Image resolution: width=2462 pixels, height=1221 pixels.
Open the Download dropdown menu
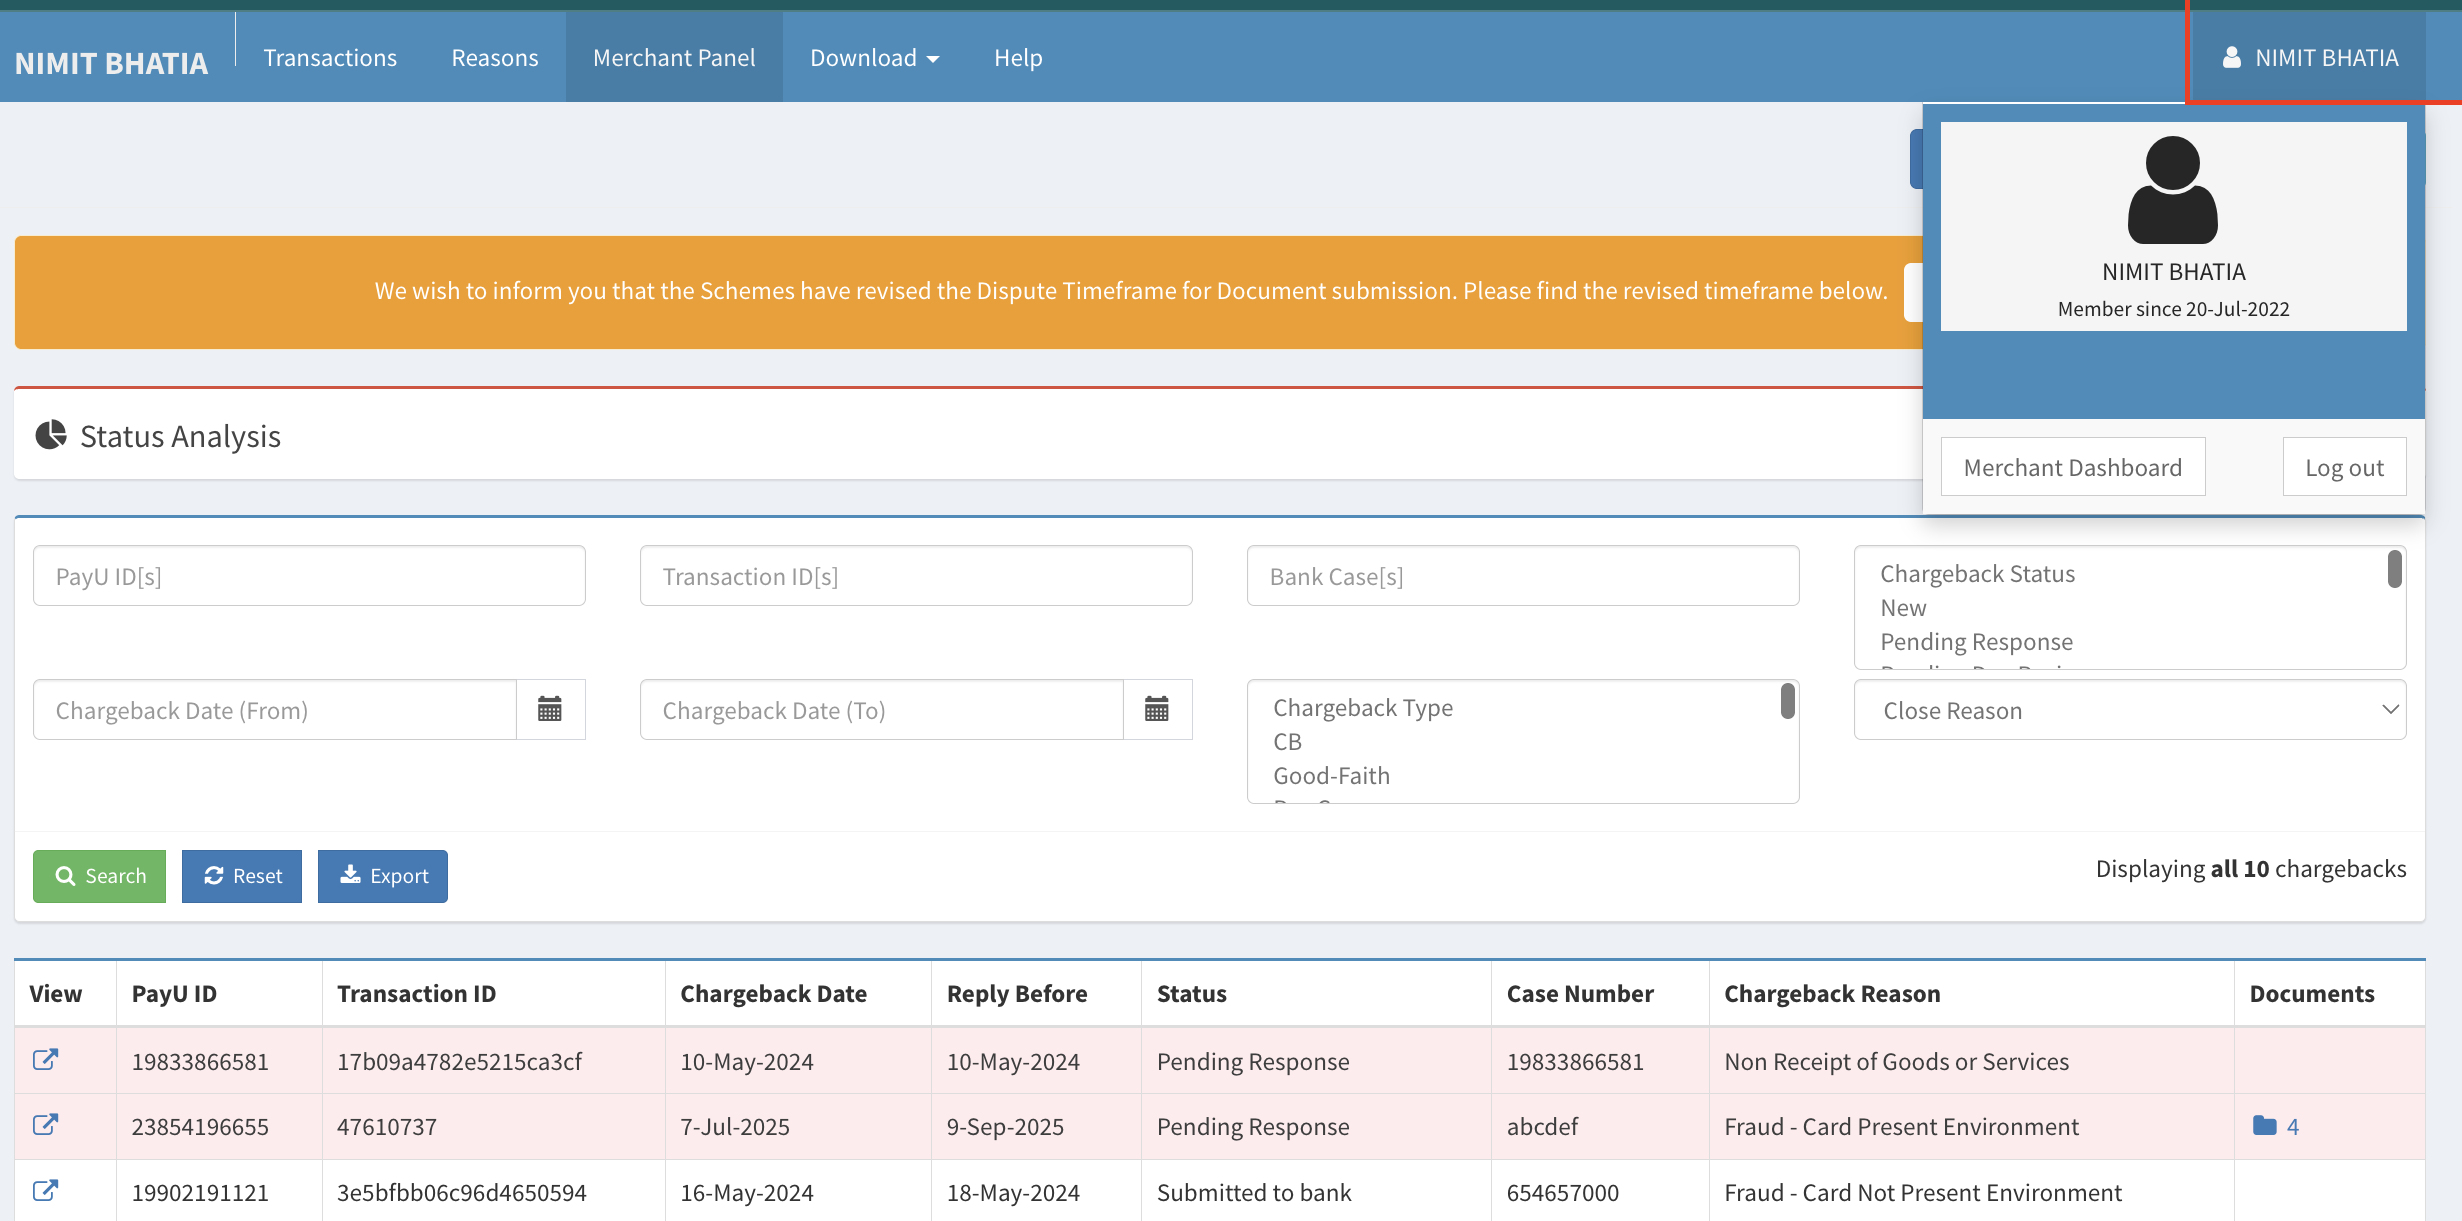tap(874, 58)
